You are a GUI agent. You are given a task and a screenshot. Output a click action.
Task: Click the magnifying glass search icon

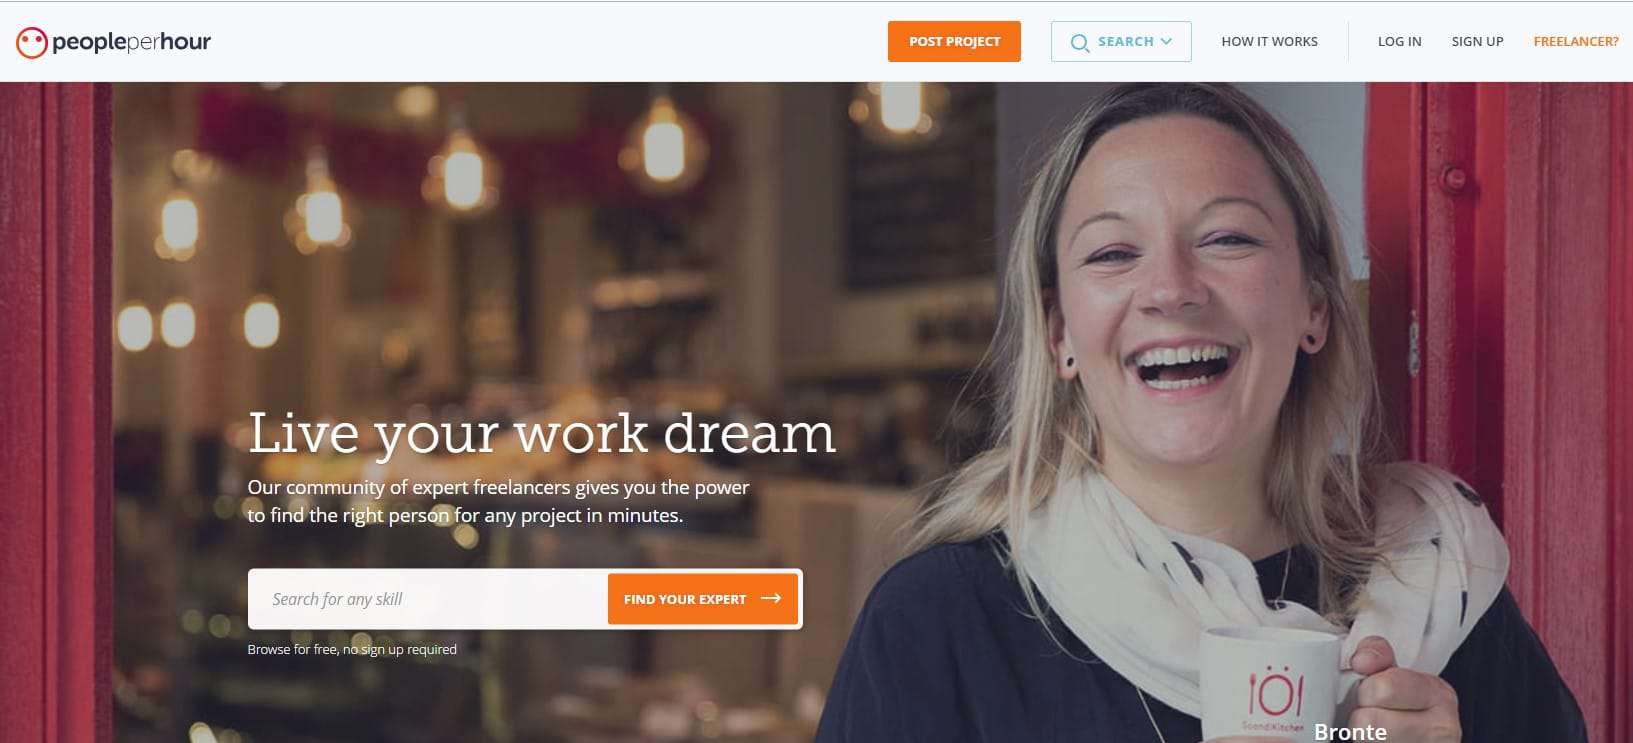[x=1080, y=43]
